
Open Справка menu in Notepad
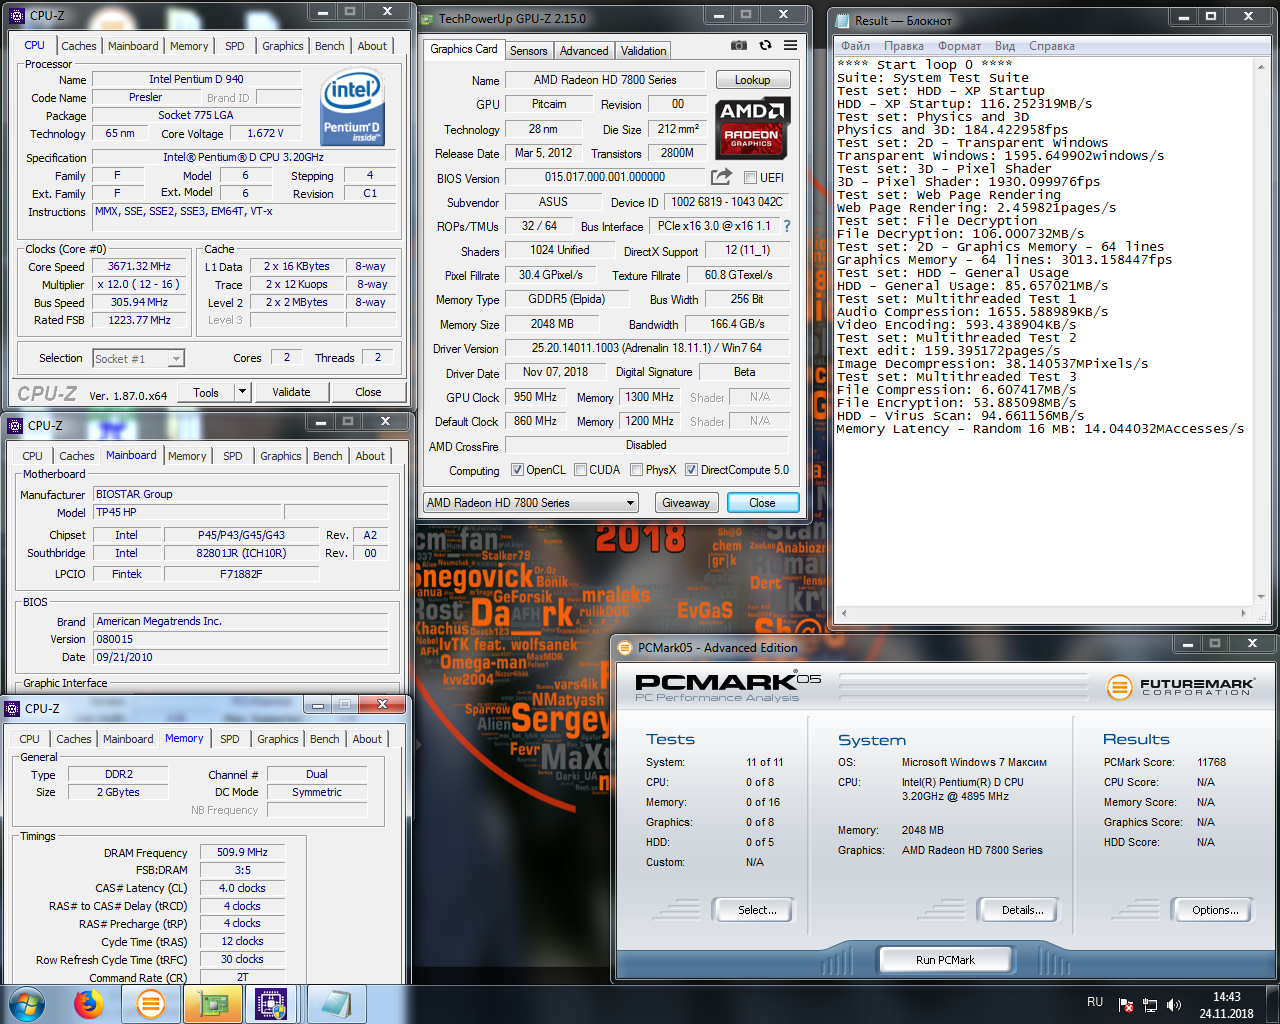click(x=1052, y=46)
